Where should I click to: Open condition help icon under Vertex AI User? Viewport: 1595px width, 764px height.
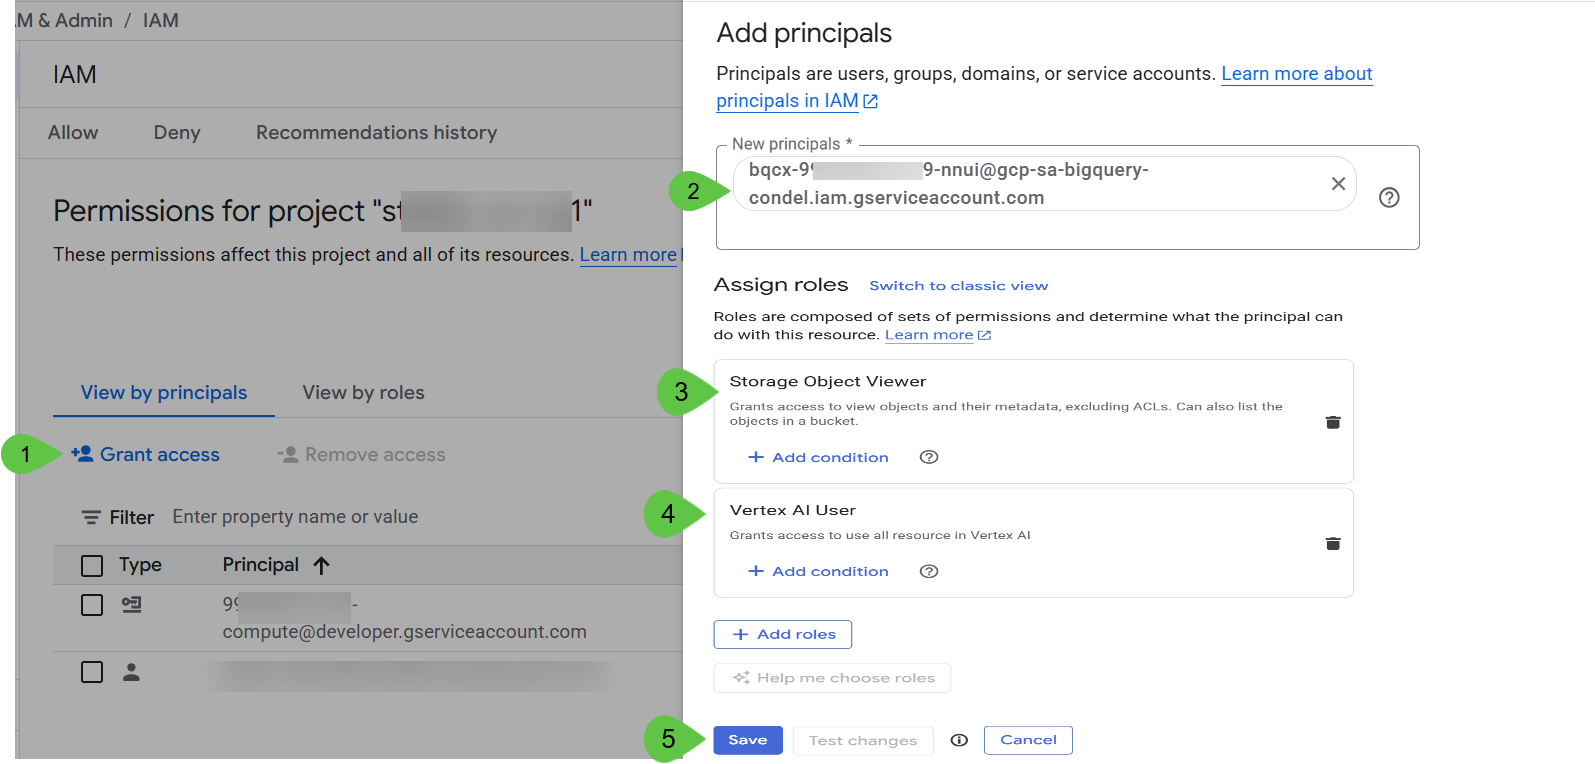(929, 571)
